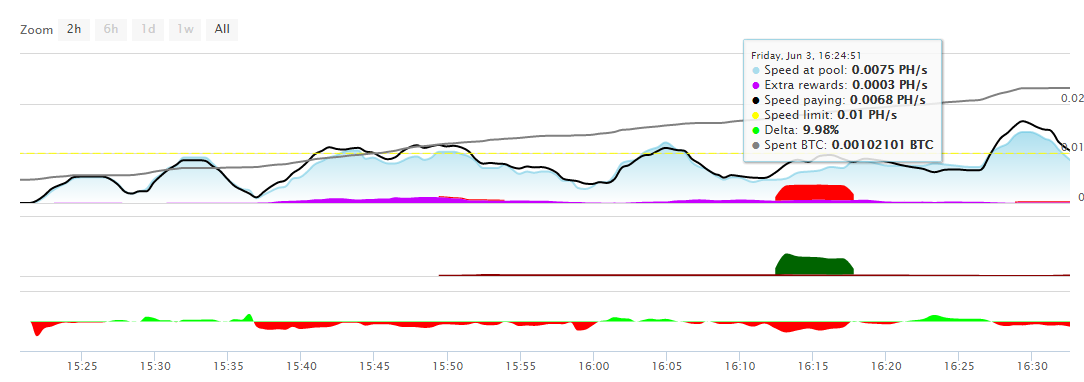Select the 1w zoom range
Viewport: 1084px width, 382px height.
pos(185,29)
